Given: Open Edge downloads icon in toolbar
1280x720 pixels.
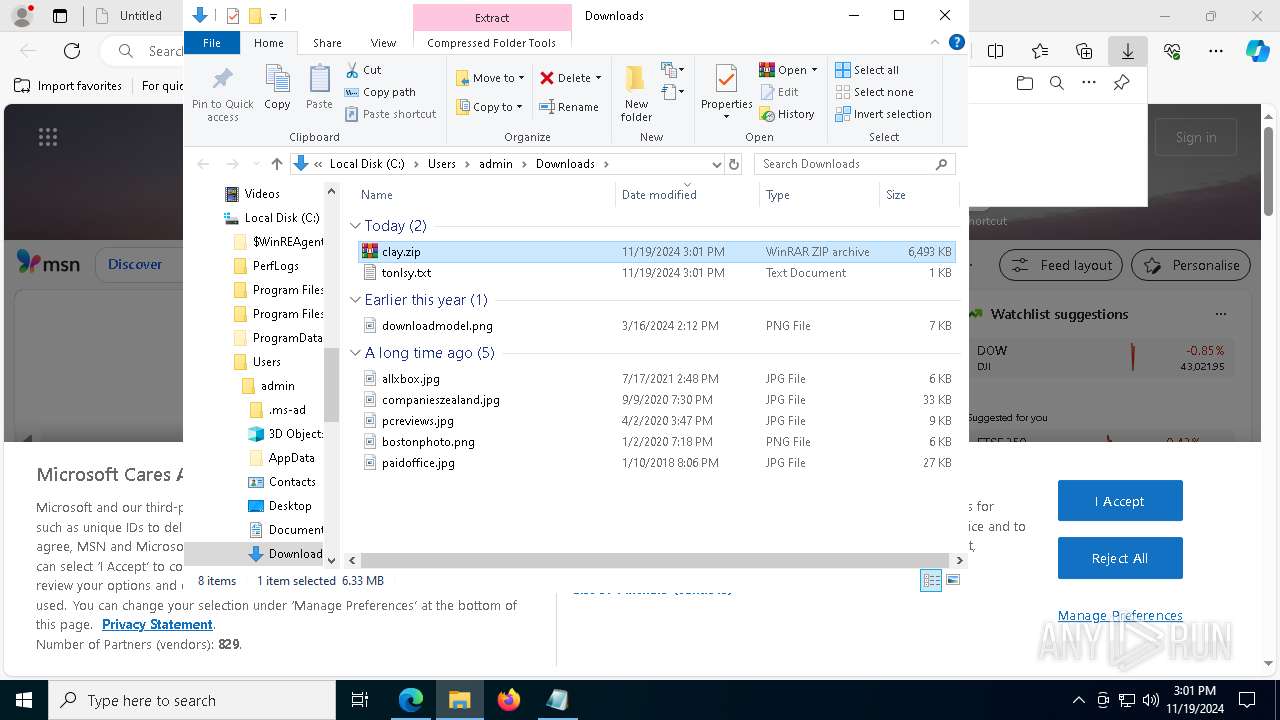Looking at the screenshot, I should tap(1128, 51).
